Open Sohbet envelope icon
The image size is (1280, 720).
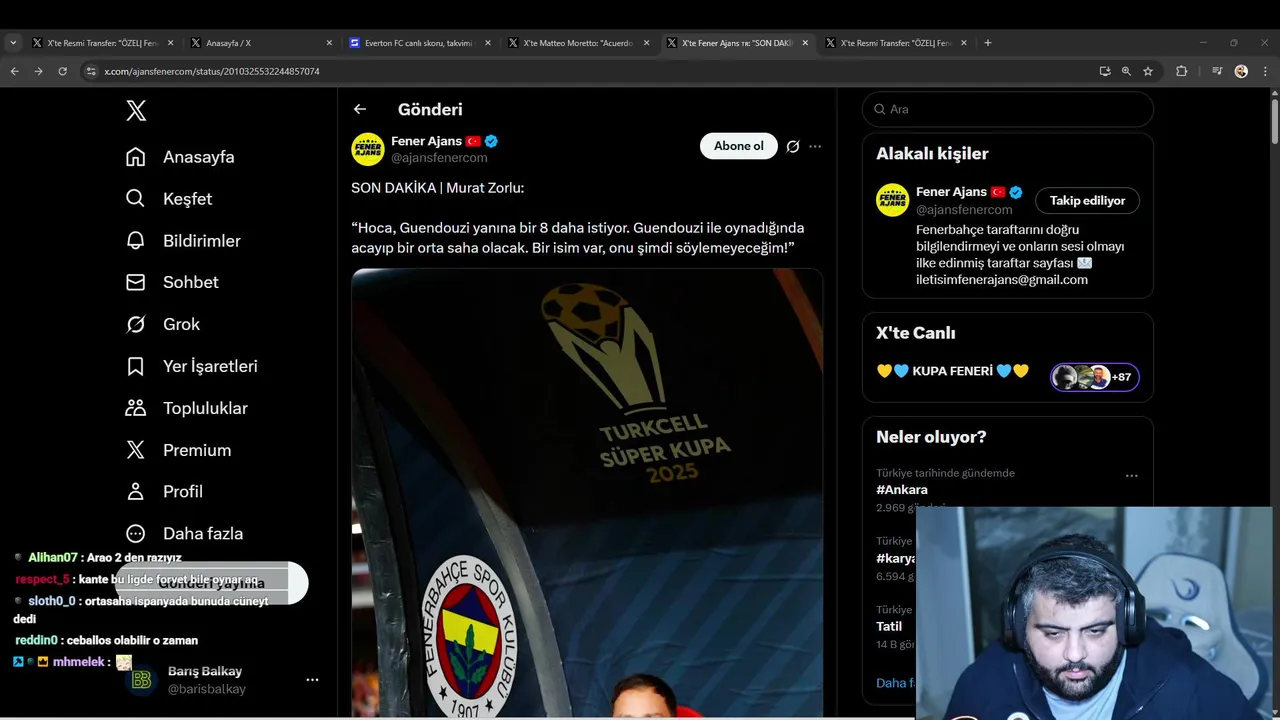pos(136,282)
